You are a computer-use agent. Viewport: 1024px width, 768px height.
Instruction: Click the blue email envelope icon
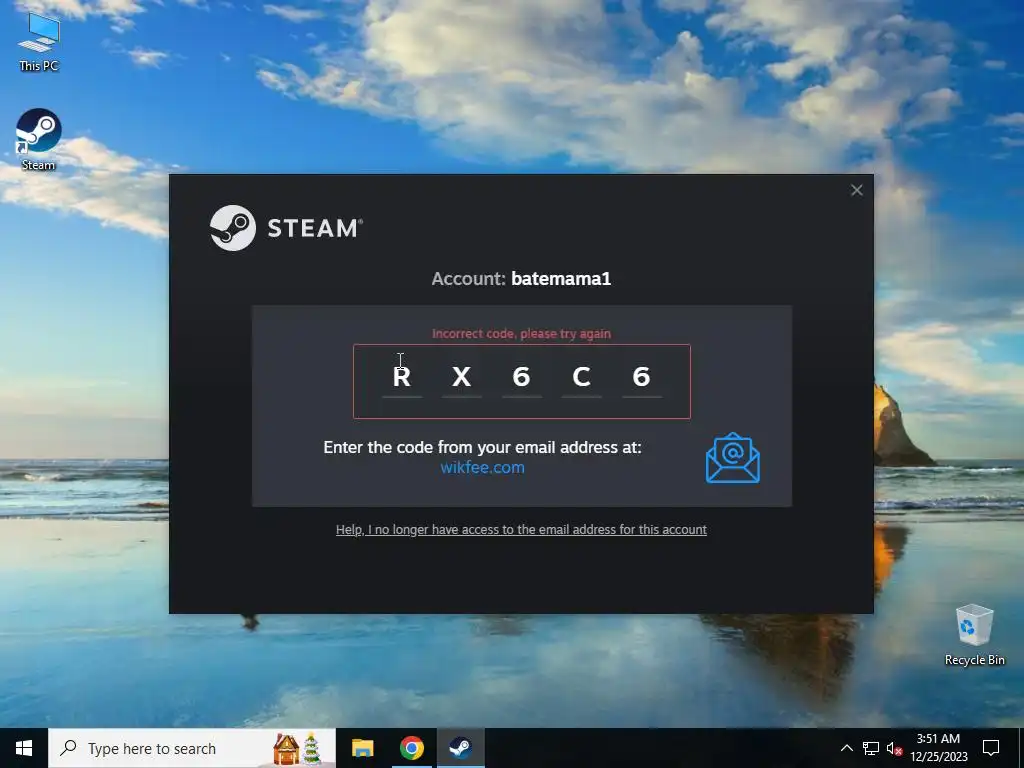click(732, 458)
